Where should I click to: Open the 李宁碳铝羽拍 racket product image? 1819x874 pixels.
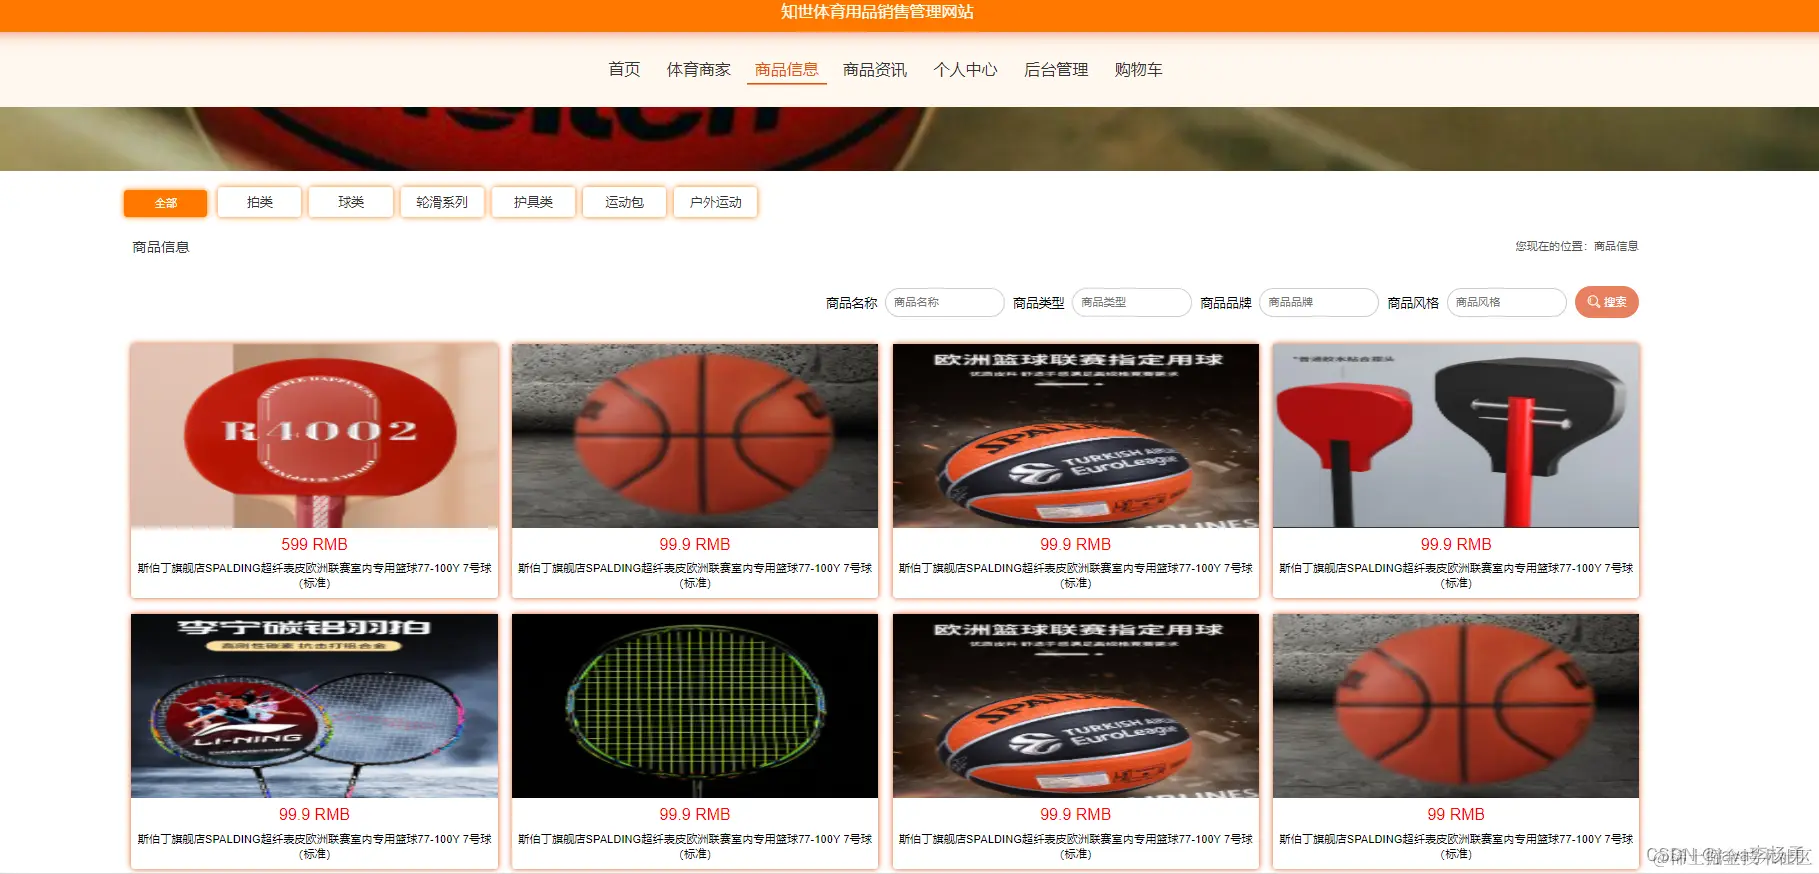point(314,706)
